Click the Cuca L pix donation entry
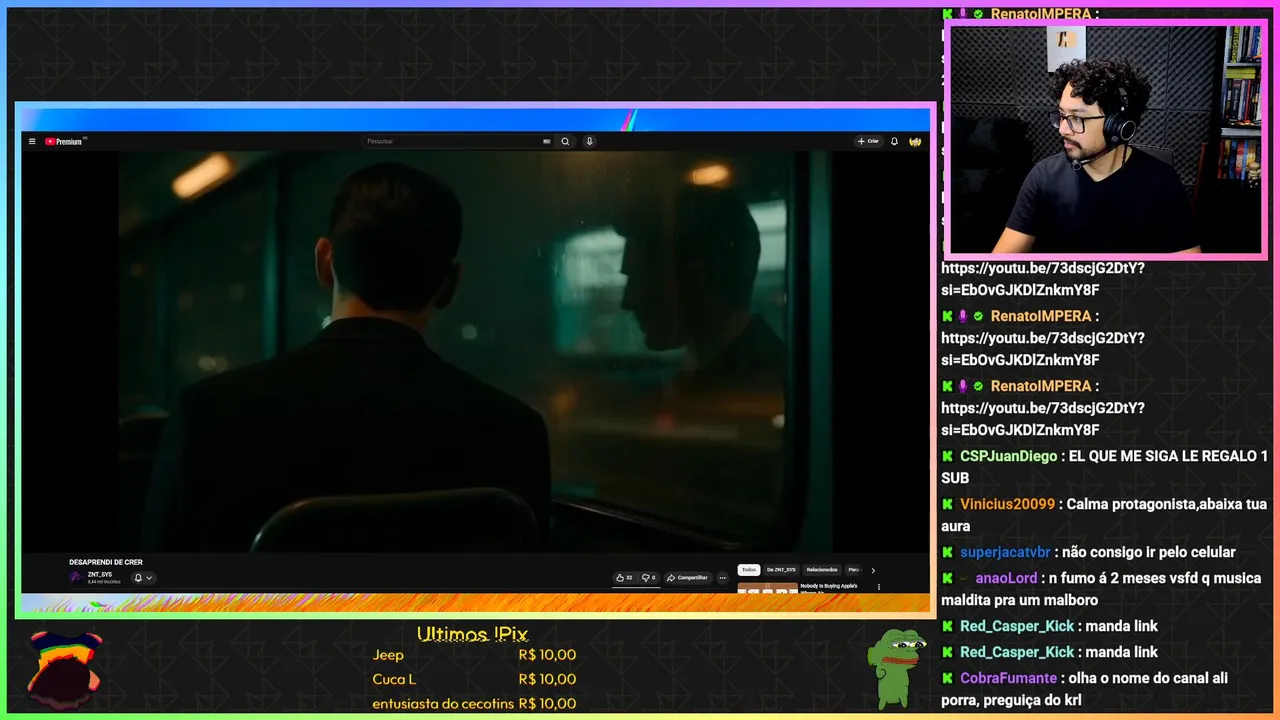The width and height of the screenshot is (1280, 720). pos(474,679)
